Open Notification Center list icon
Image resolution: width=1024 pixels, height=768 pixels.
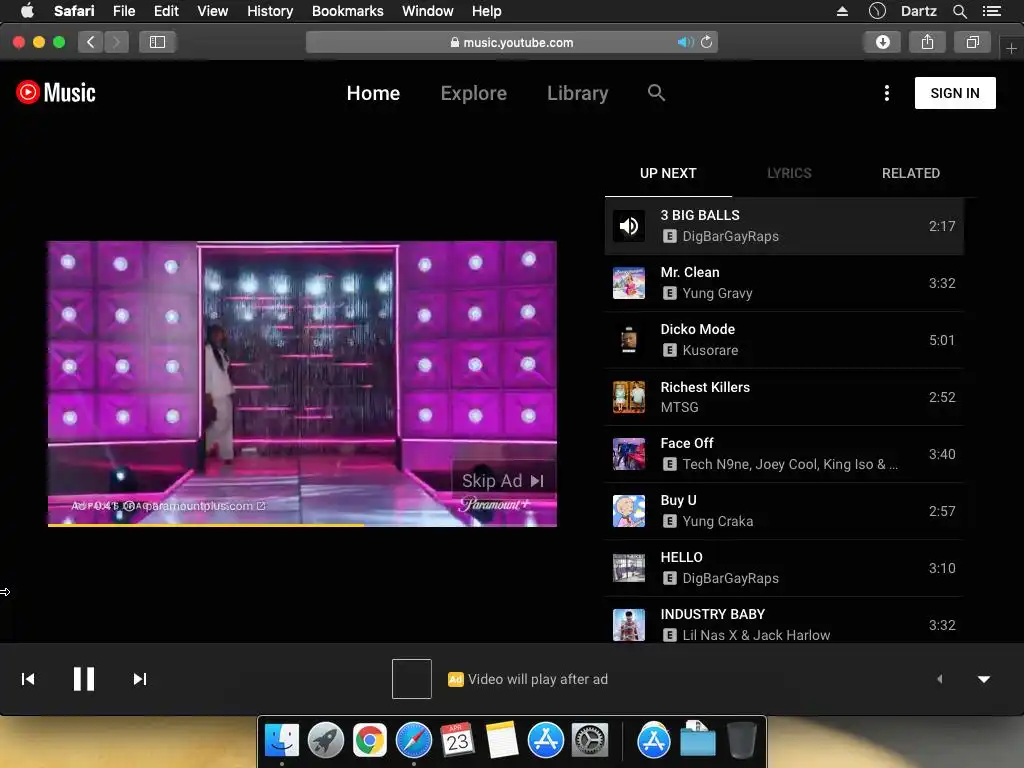click(991, 11)
